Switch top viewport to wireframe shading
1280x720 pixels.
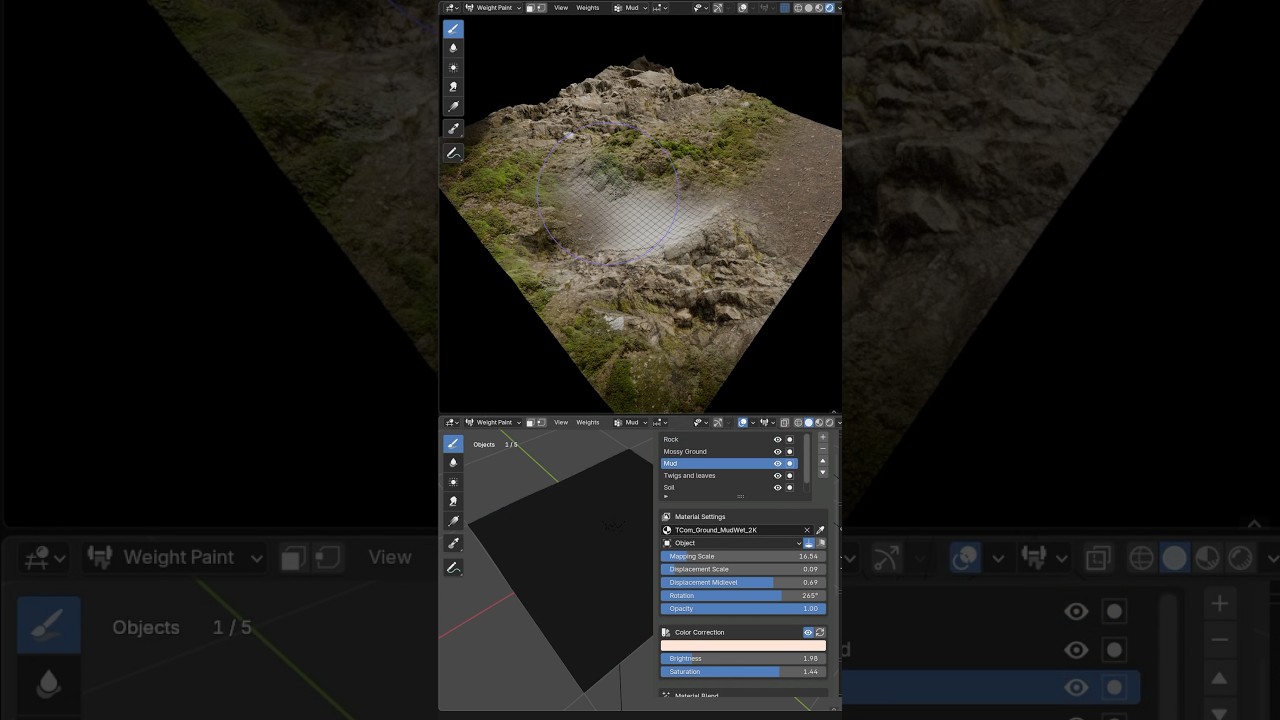pyautogui.click(x=797, y=7)
